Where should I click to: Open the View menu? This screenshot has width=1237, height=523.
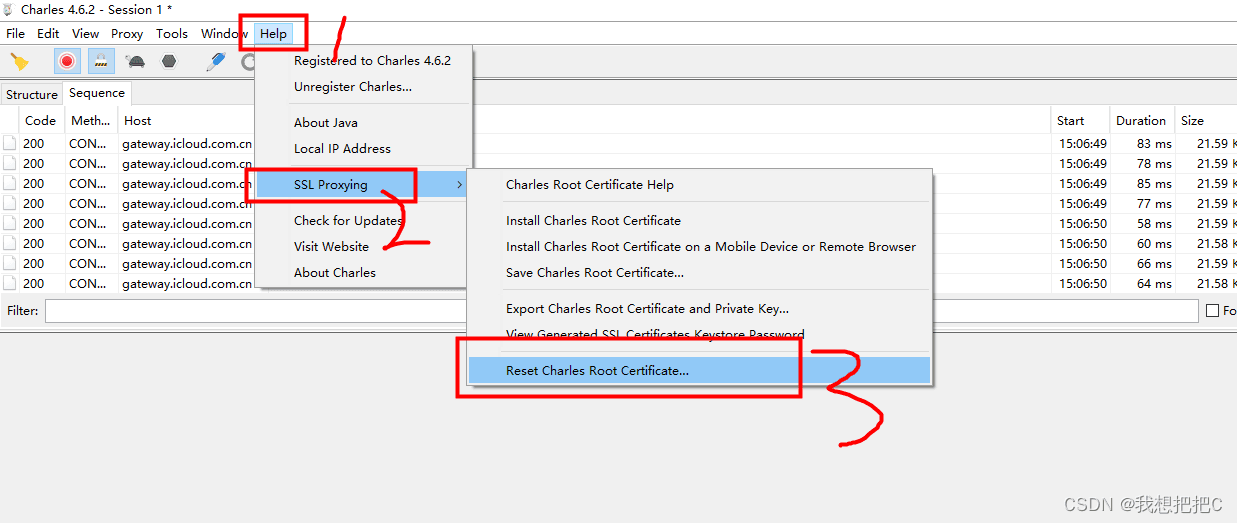(x=85, y=33)
